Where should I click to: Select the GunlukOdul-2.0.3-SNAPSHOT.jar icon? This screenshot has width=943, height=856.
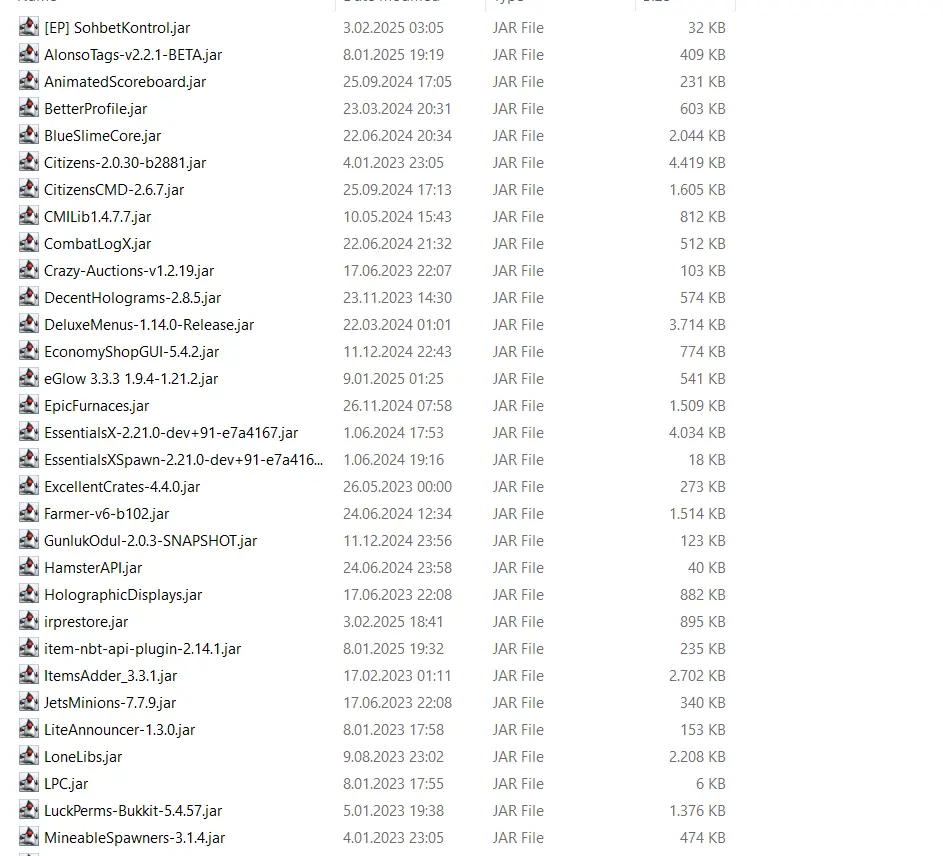29,541
